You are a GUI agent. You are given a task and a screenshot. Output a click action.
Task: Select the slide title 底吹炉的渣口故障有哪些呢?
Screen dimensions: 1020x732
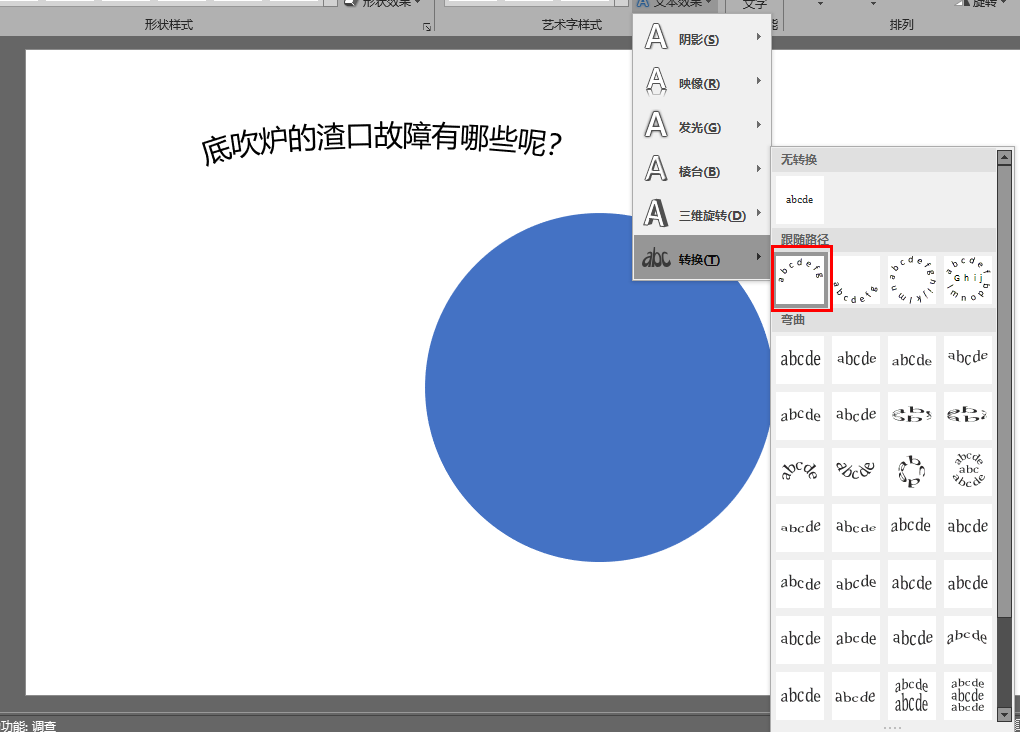(381, 143)
